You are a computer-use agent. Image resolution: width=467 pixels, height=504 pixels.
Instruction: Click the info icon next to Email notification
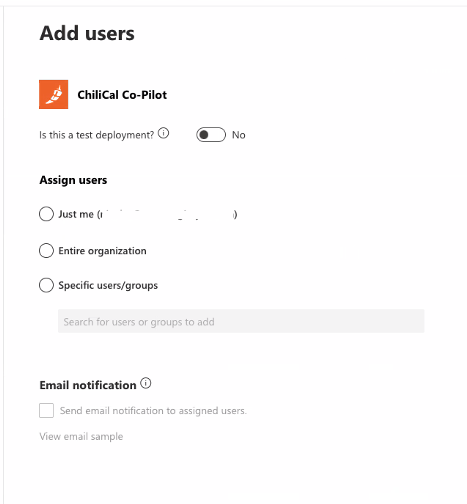pos(146,383)
